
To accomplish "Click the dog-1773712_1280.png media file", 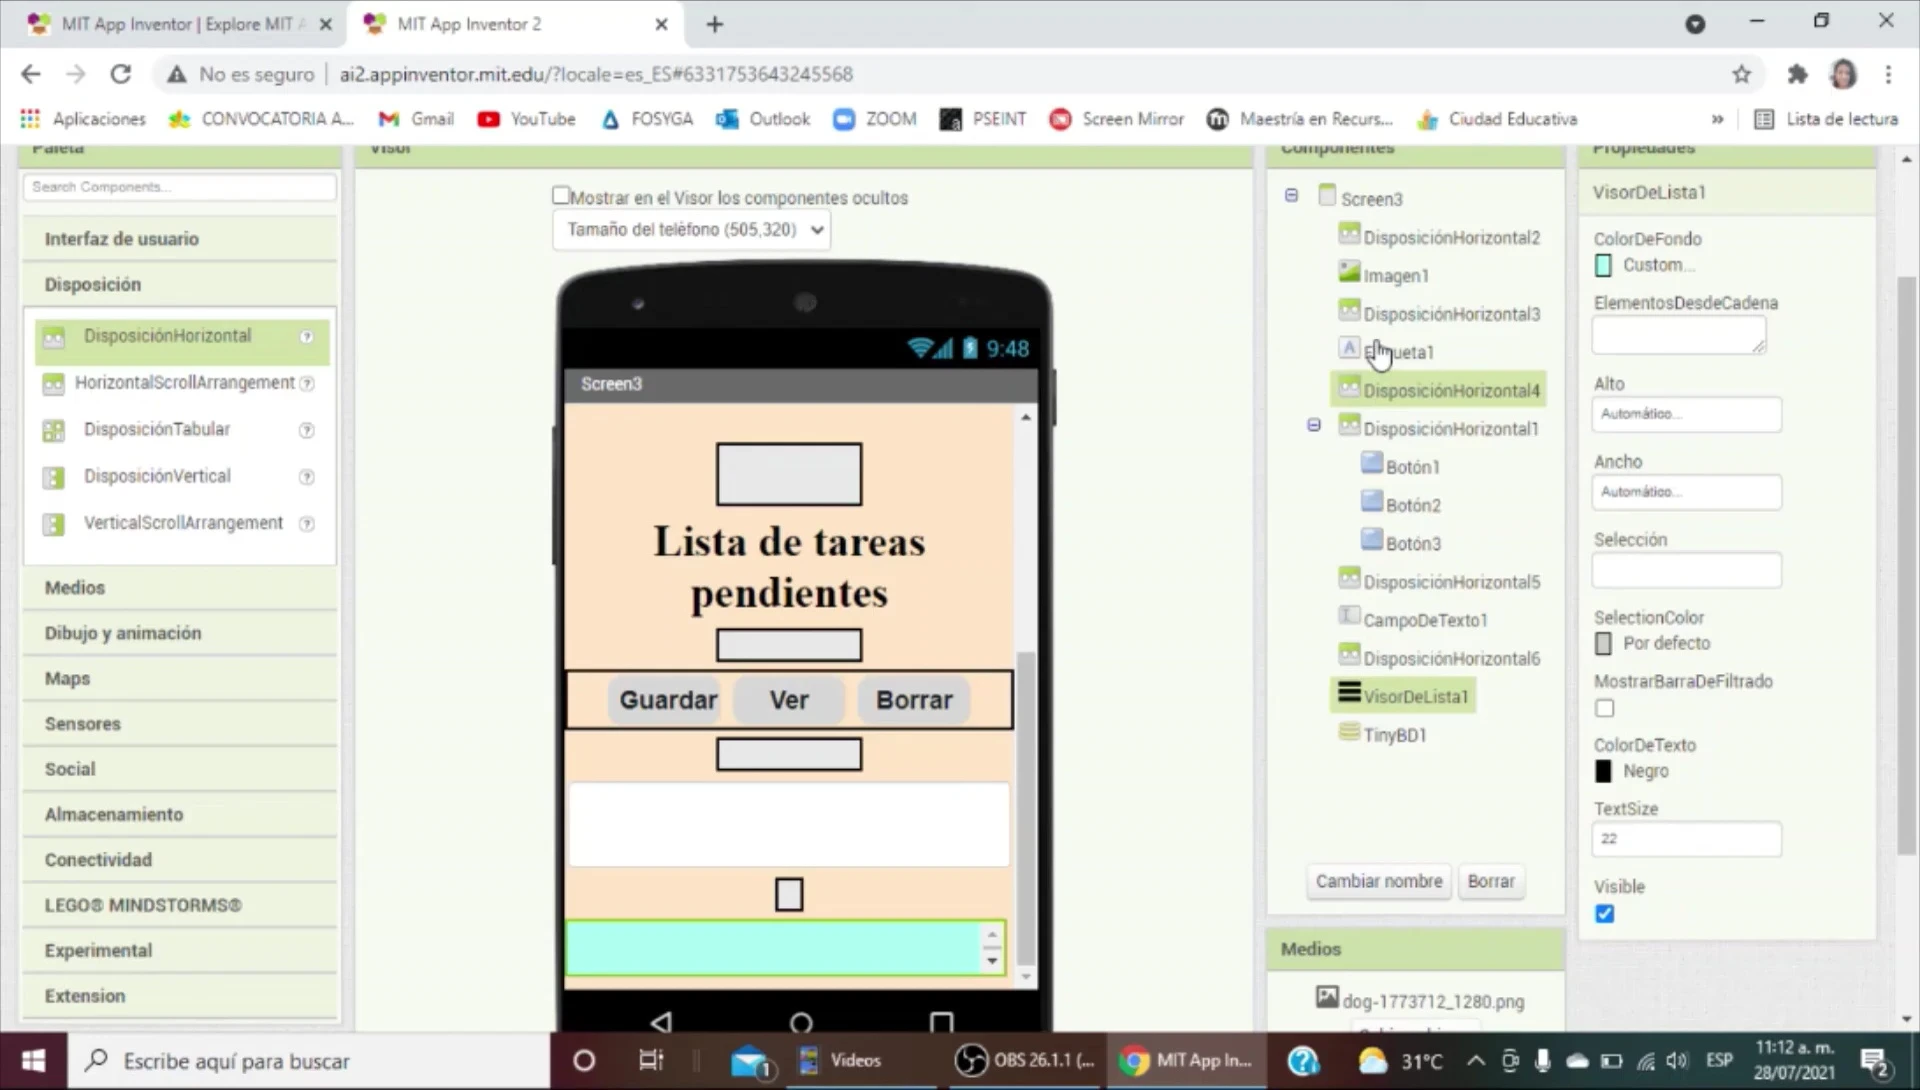I will tap(1433, 1001).
